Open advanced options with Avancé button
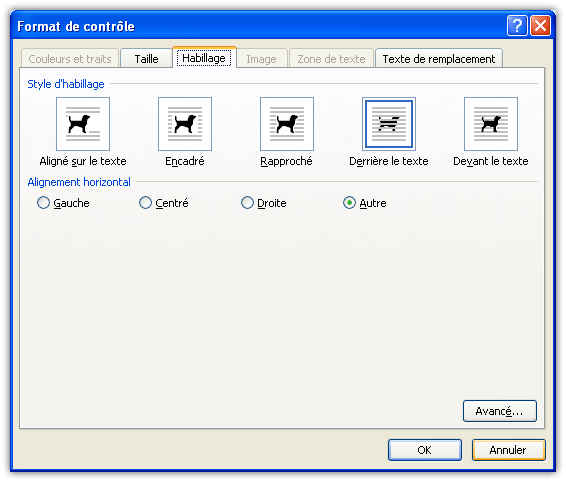Viewport: 566px width, 482px height. (500, 411)
